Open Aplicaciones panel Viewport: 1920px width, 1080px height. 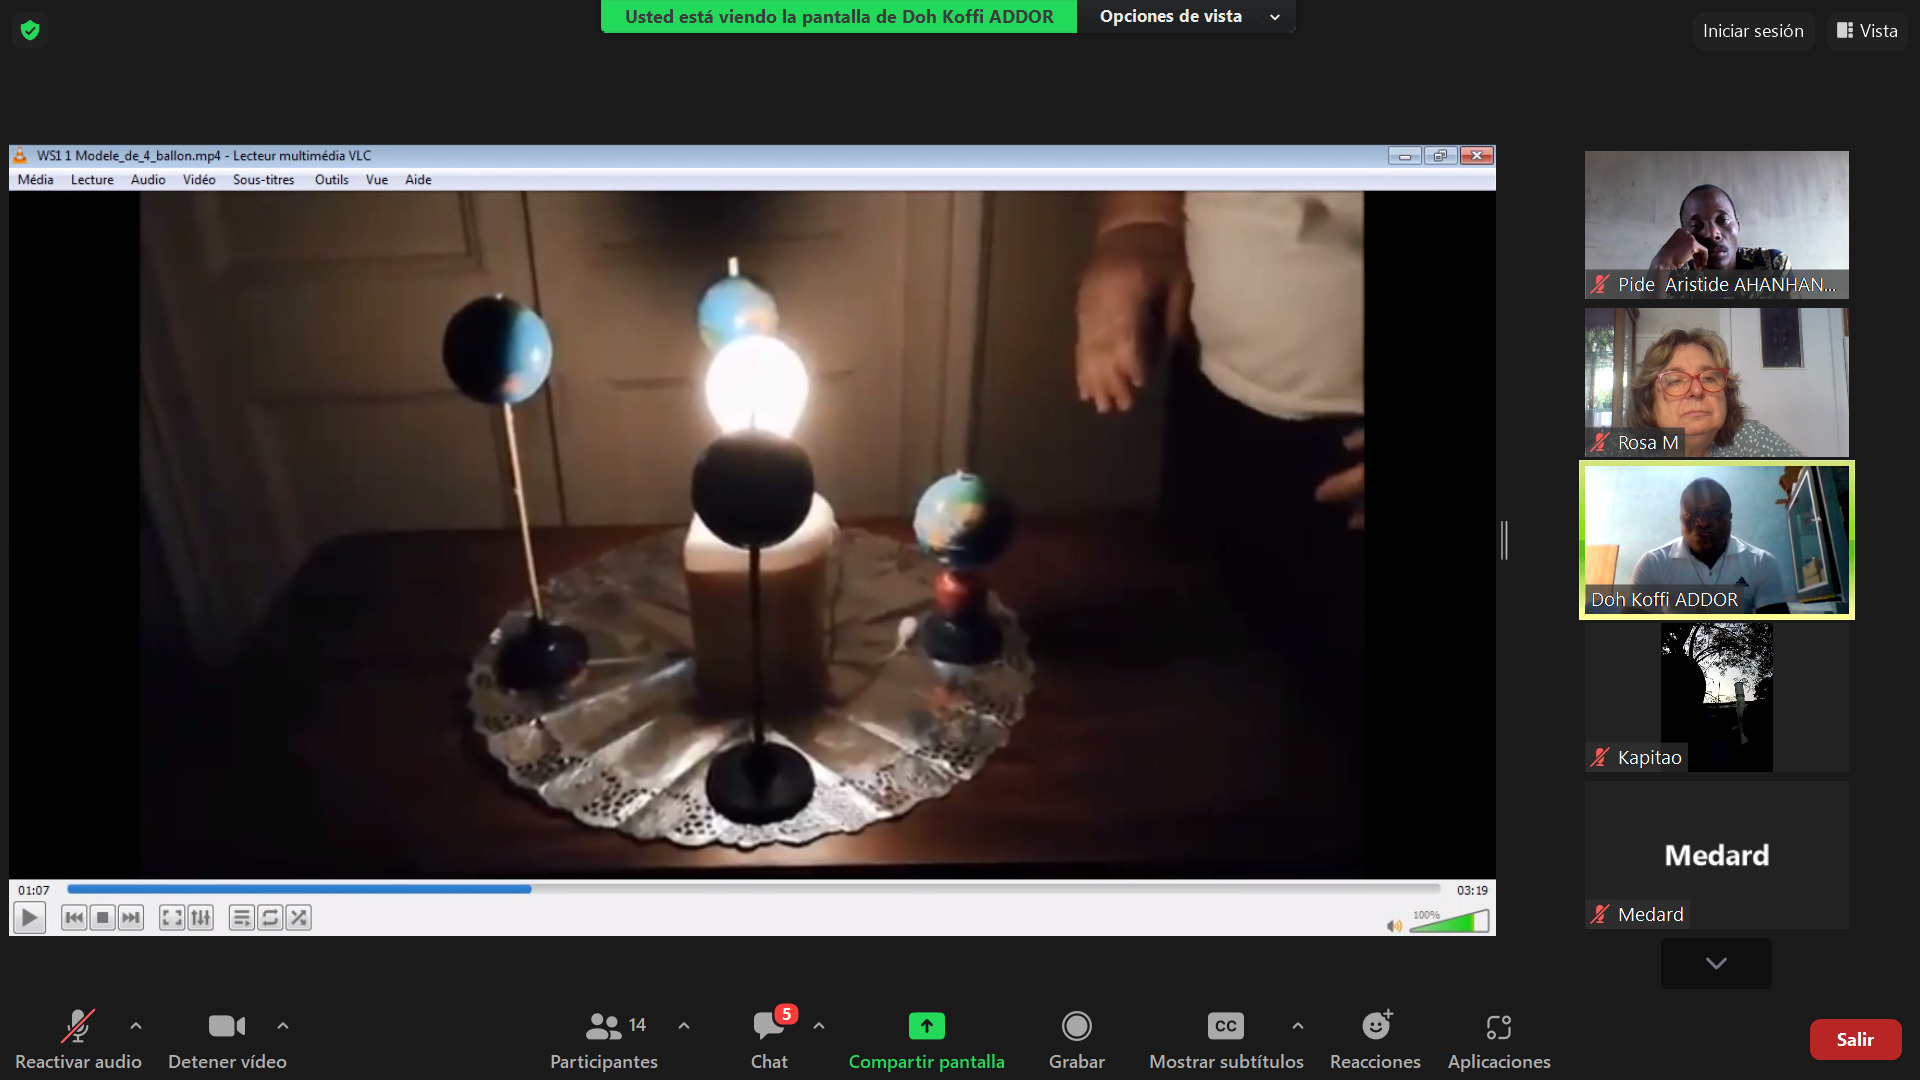[x=1499, y=1040]
